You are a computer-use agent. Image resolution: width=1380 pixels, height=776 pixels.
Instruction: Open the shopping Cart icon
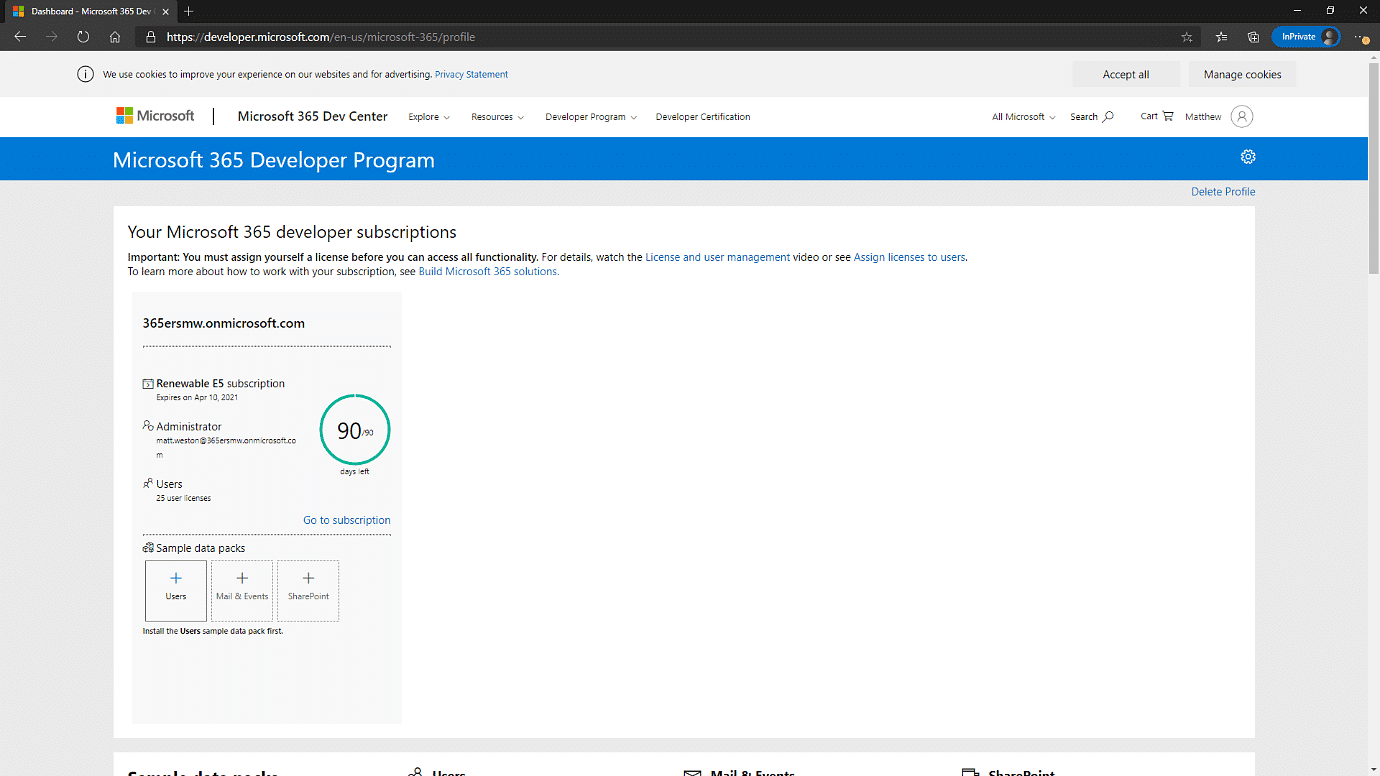1167,117
